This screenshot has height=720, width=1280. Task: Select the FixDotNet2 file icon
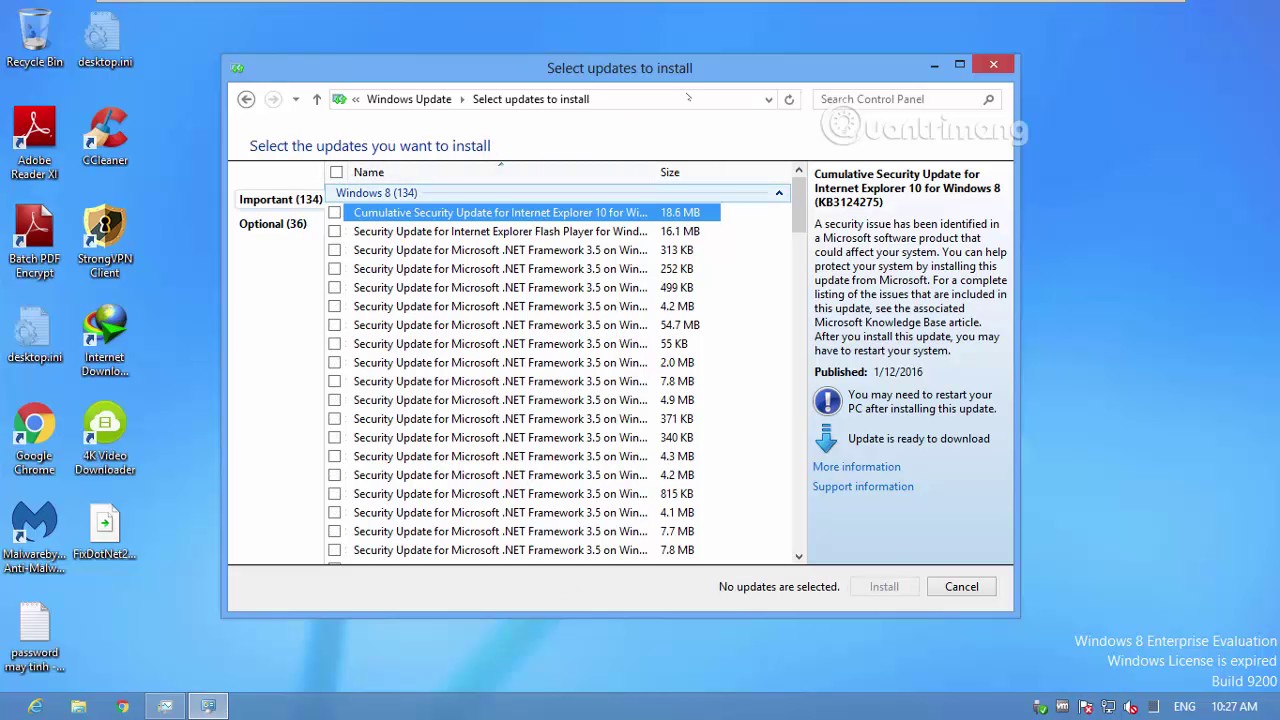click(x=105, y=531)
